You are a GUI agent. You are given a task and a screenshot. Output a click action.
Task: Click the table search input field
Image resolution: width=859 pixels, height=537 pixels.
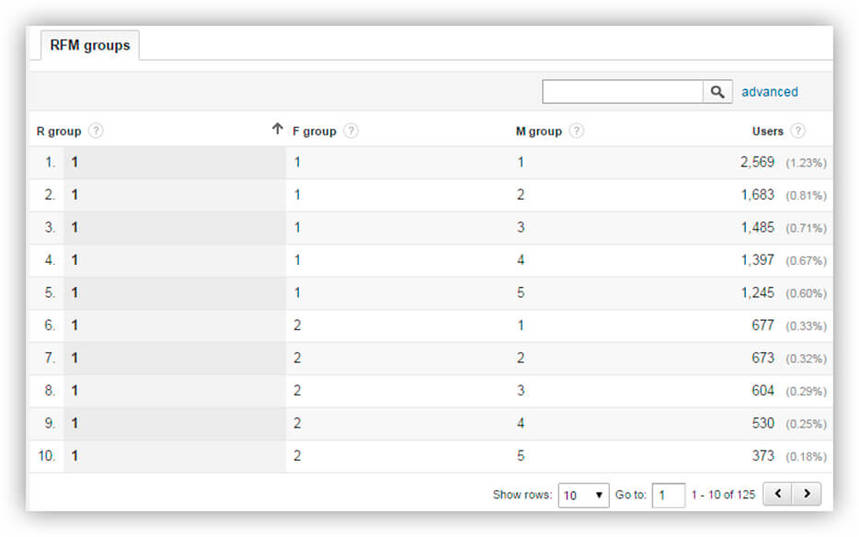tap(622, 92)
